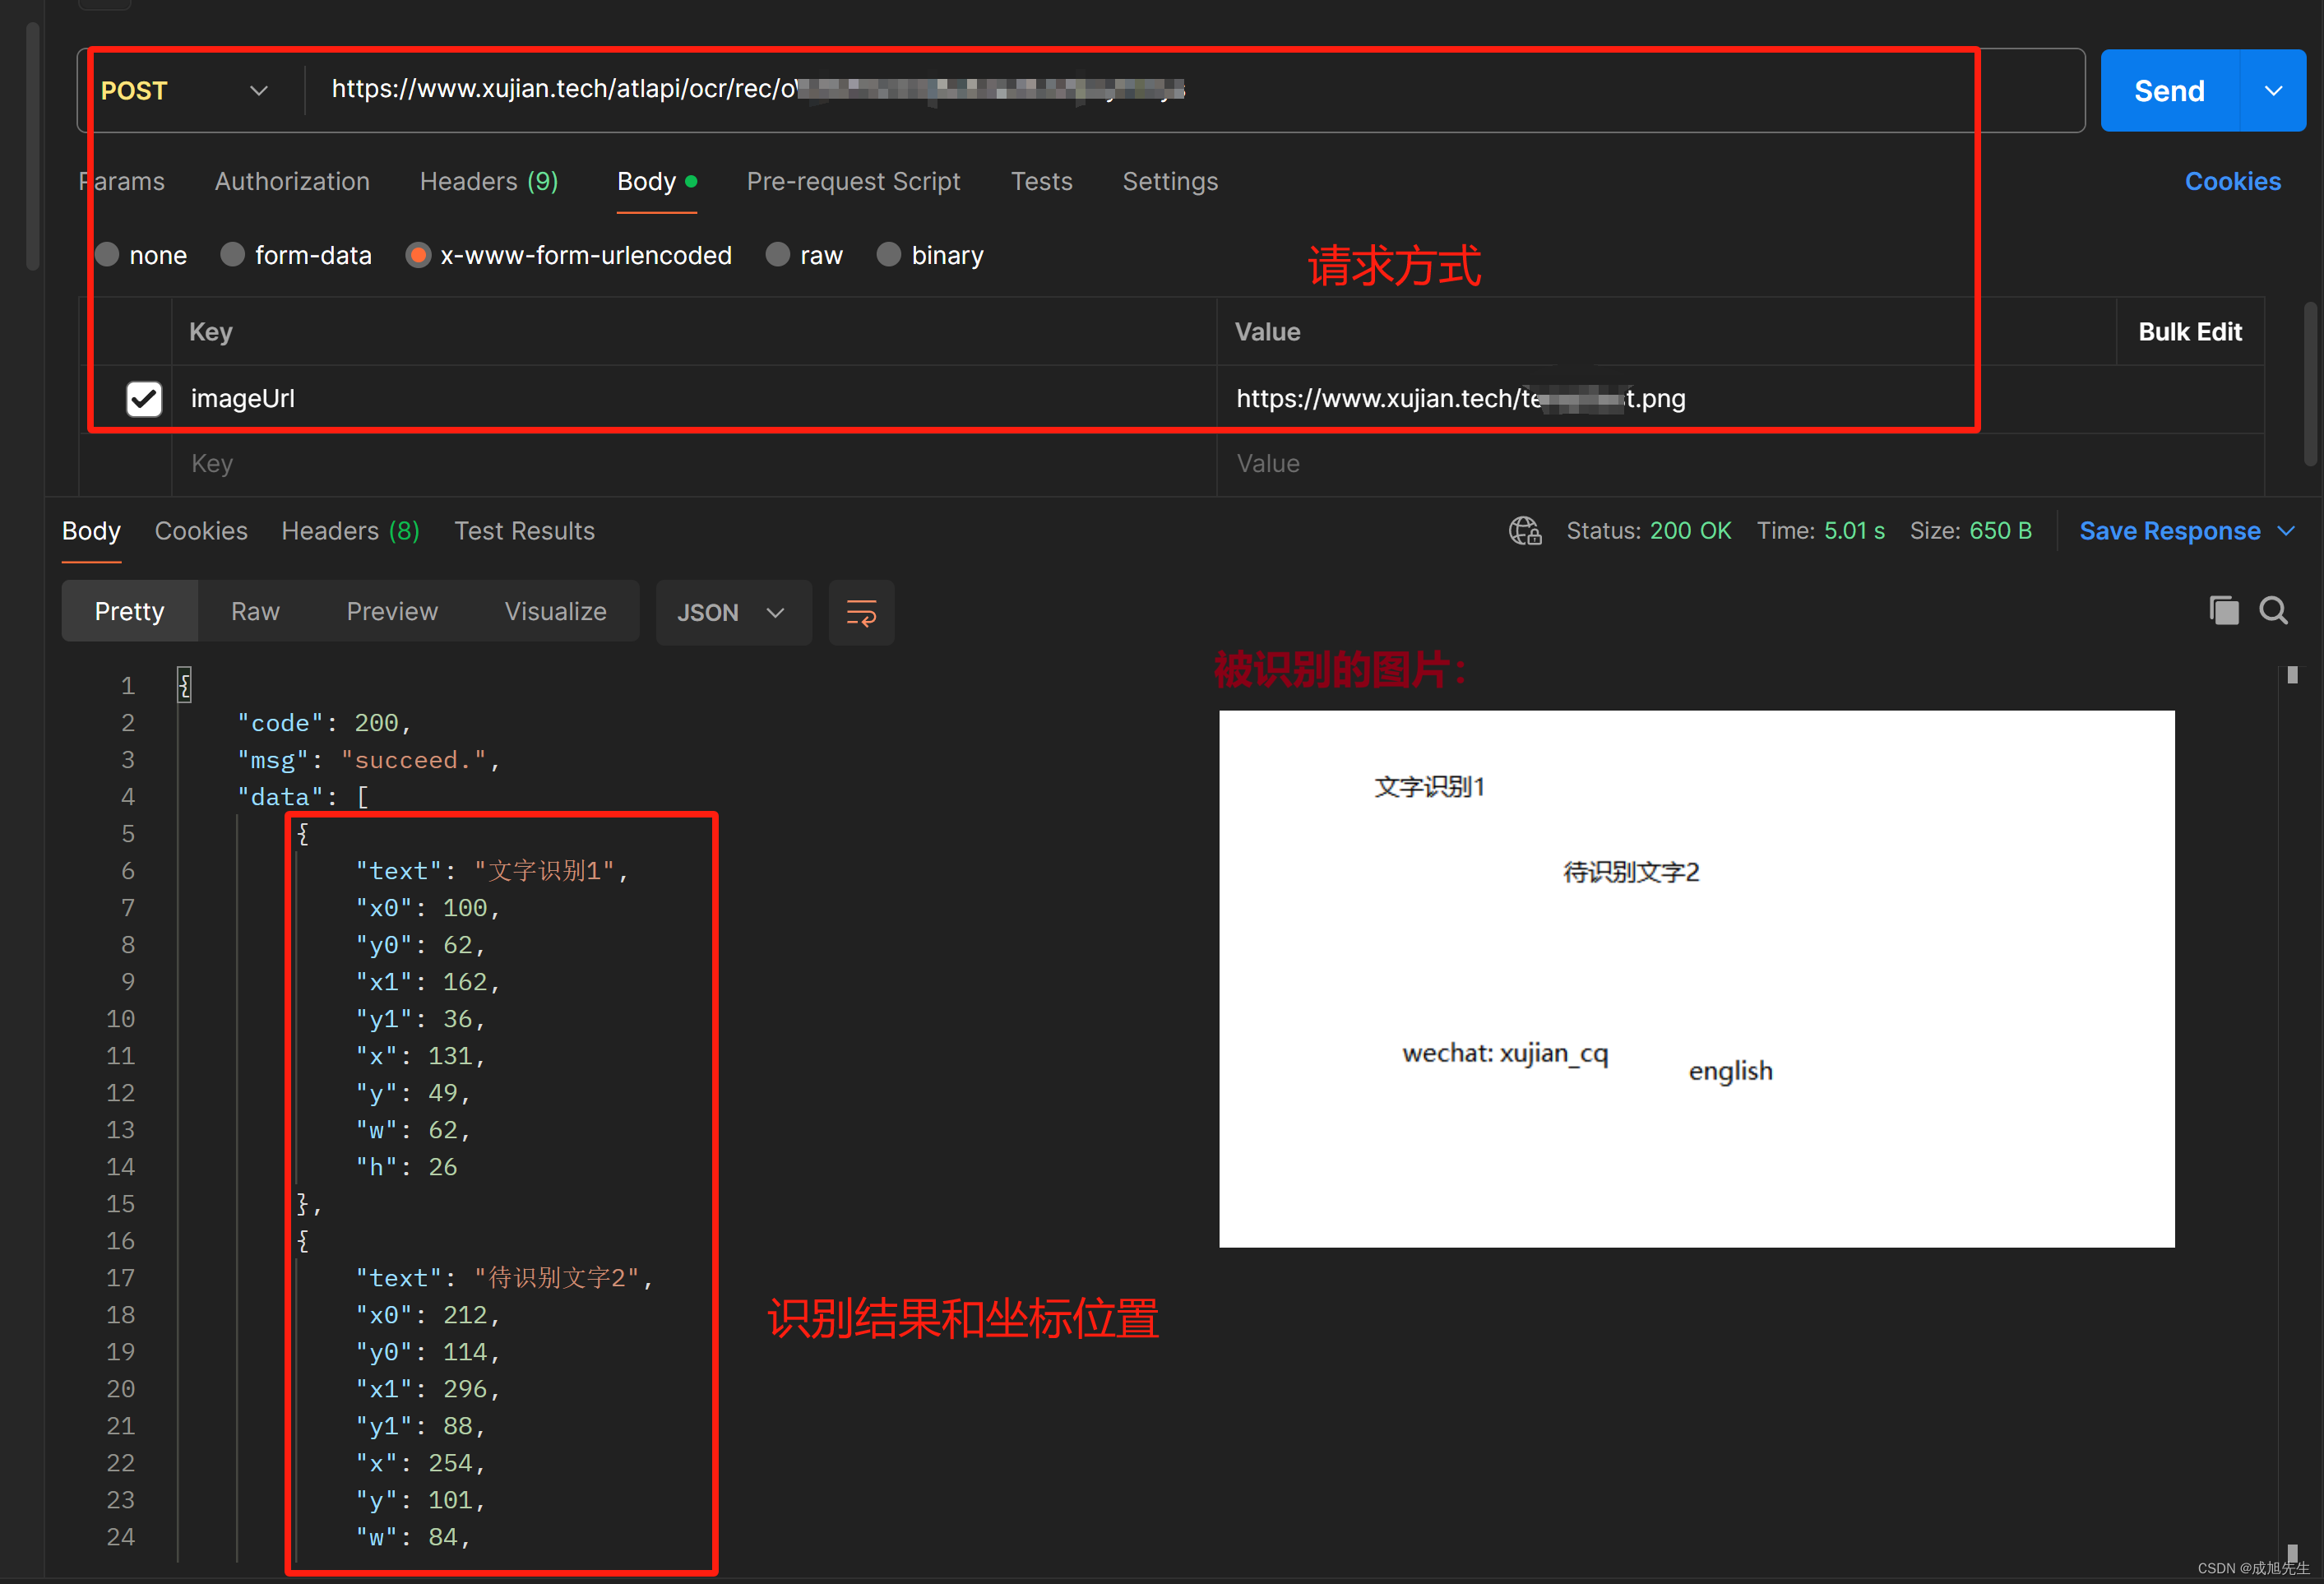Screen dimensions: 2324x1584
Task: Copy the response body with copy icon
Action: click(x=2223, y=610)
